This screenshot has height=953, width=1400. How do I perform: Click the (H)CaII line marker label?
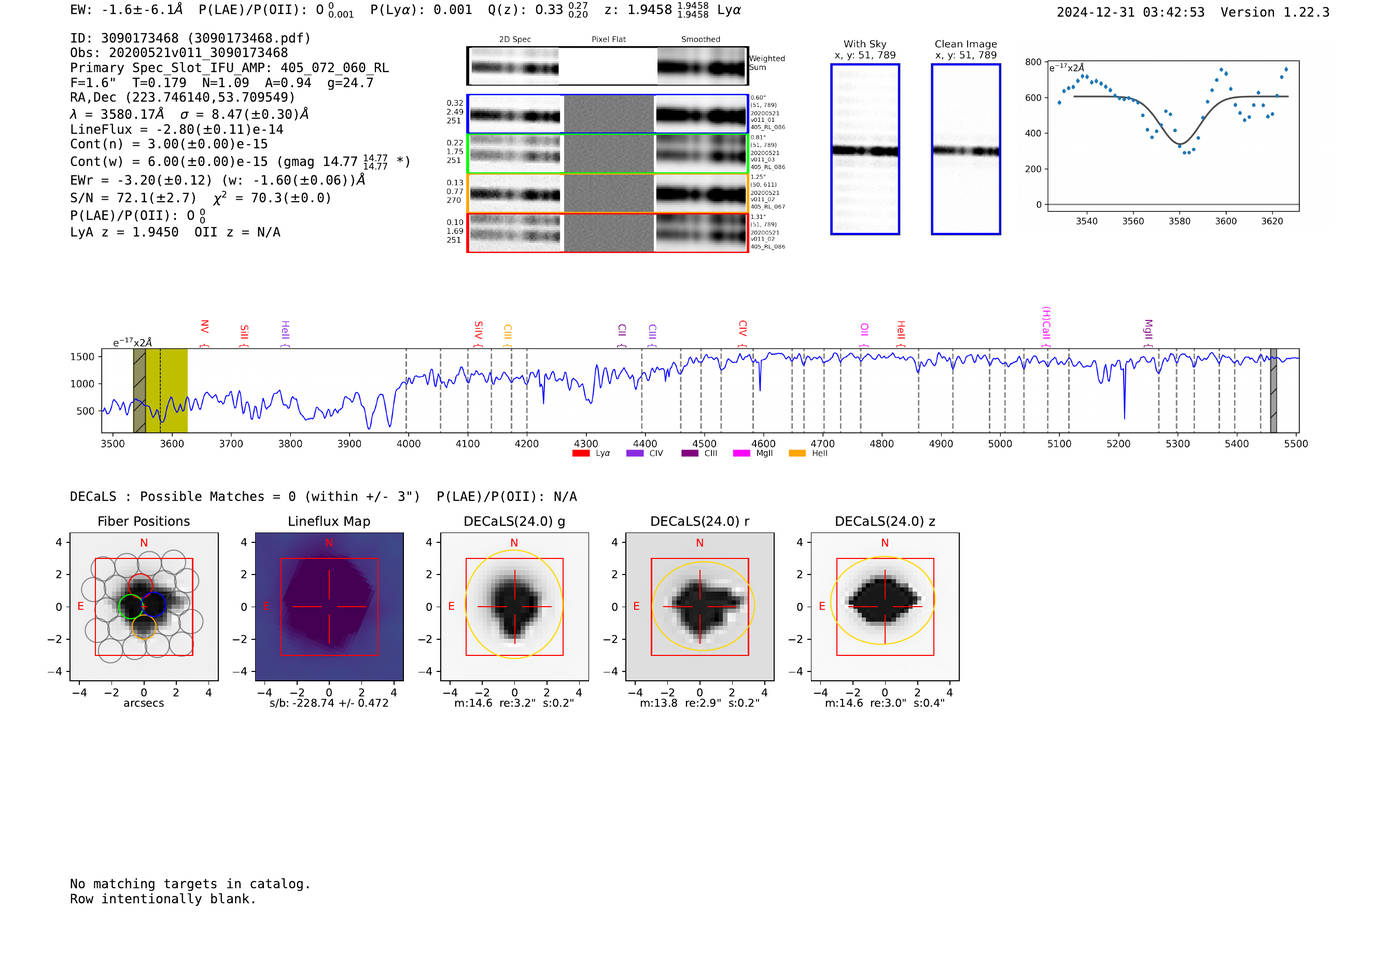1046,323
